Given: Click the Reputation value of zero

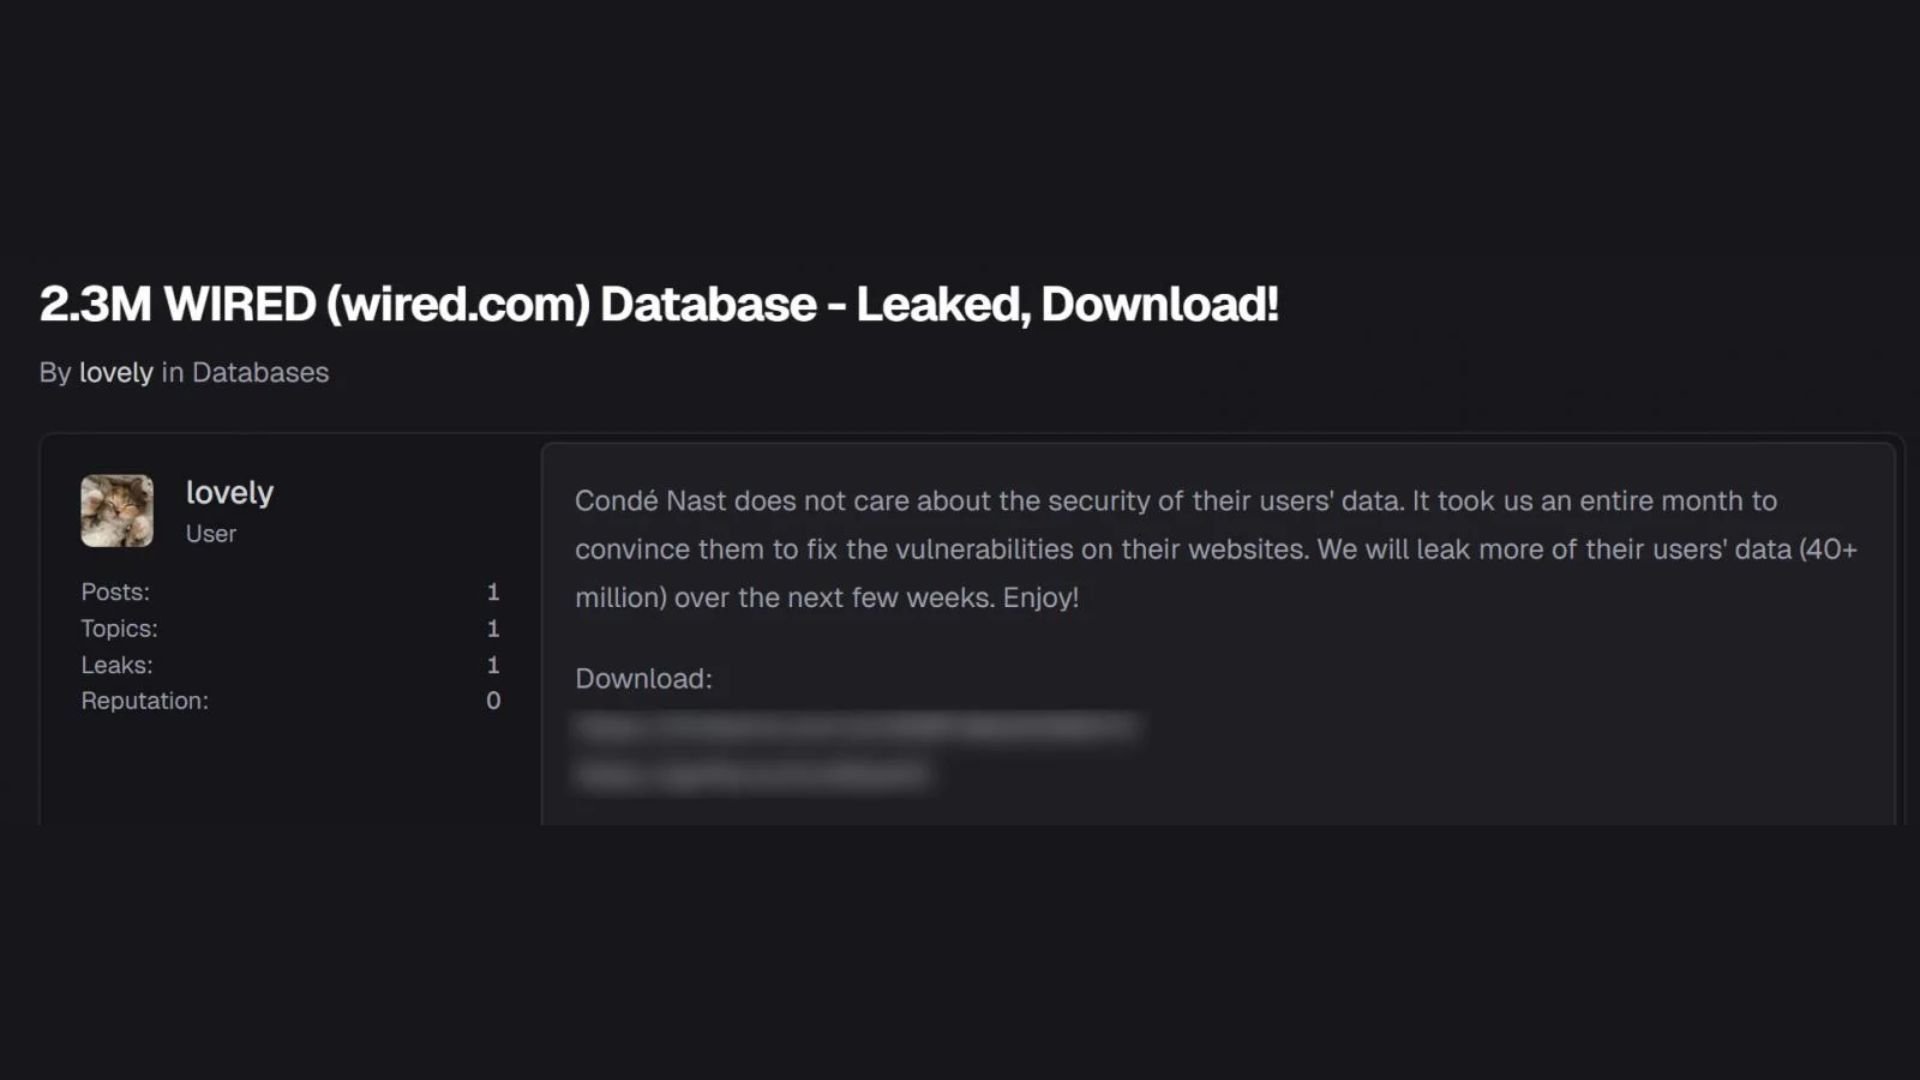Looking at the screenshot, I should point(493,701).
